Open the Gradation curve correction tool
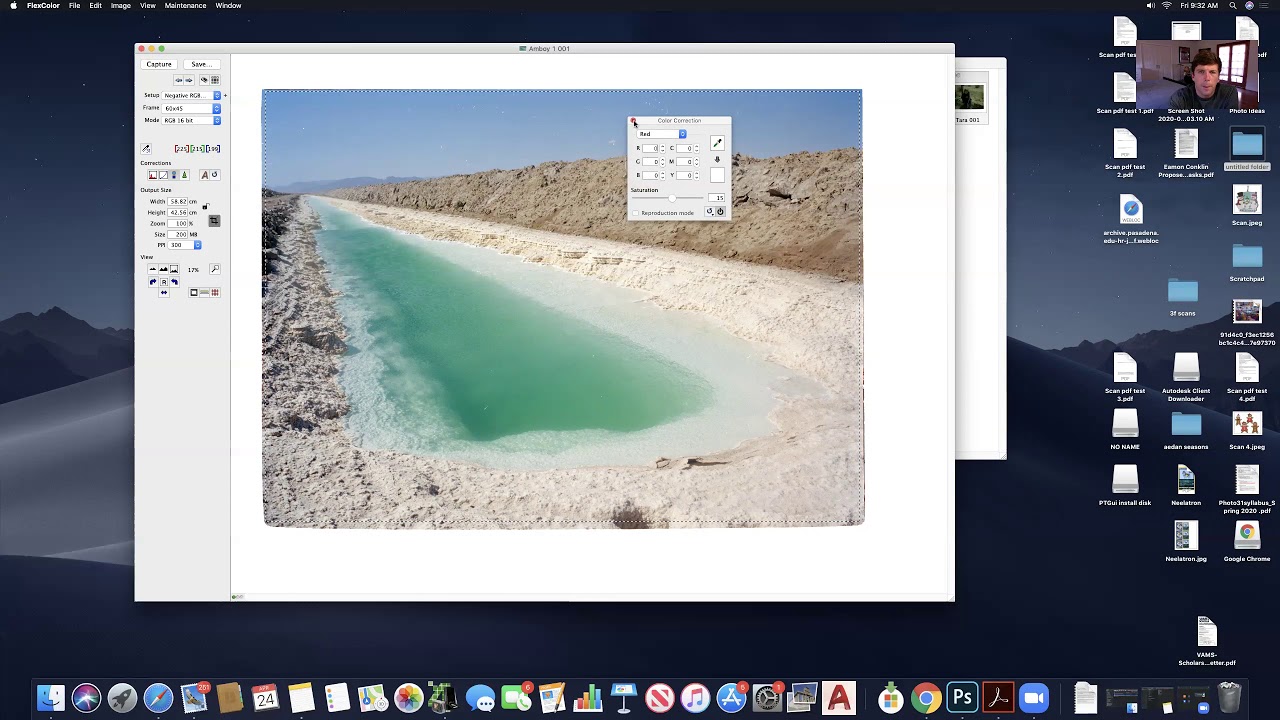Image resolution: width=1280 pixels, height=720 pixels. pos(163,175)
